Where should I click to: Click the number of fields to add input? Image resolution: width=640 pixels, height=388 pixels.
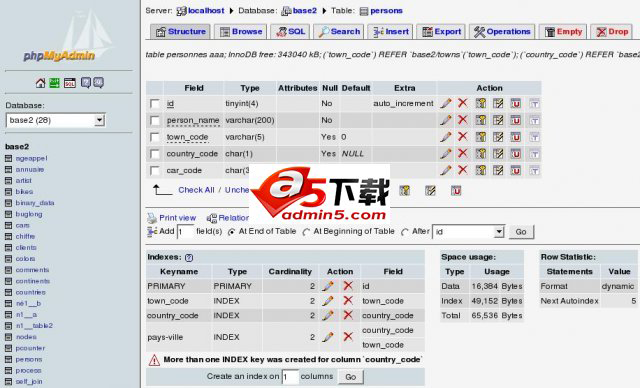[185, 232]
